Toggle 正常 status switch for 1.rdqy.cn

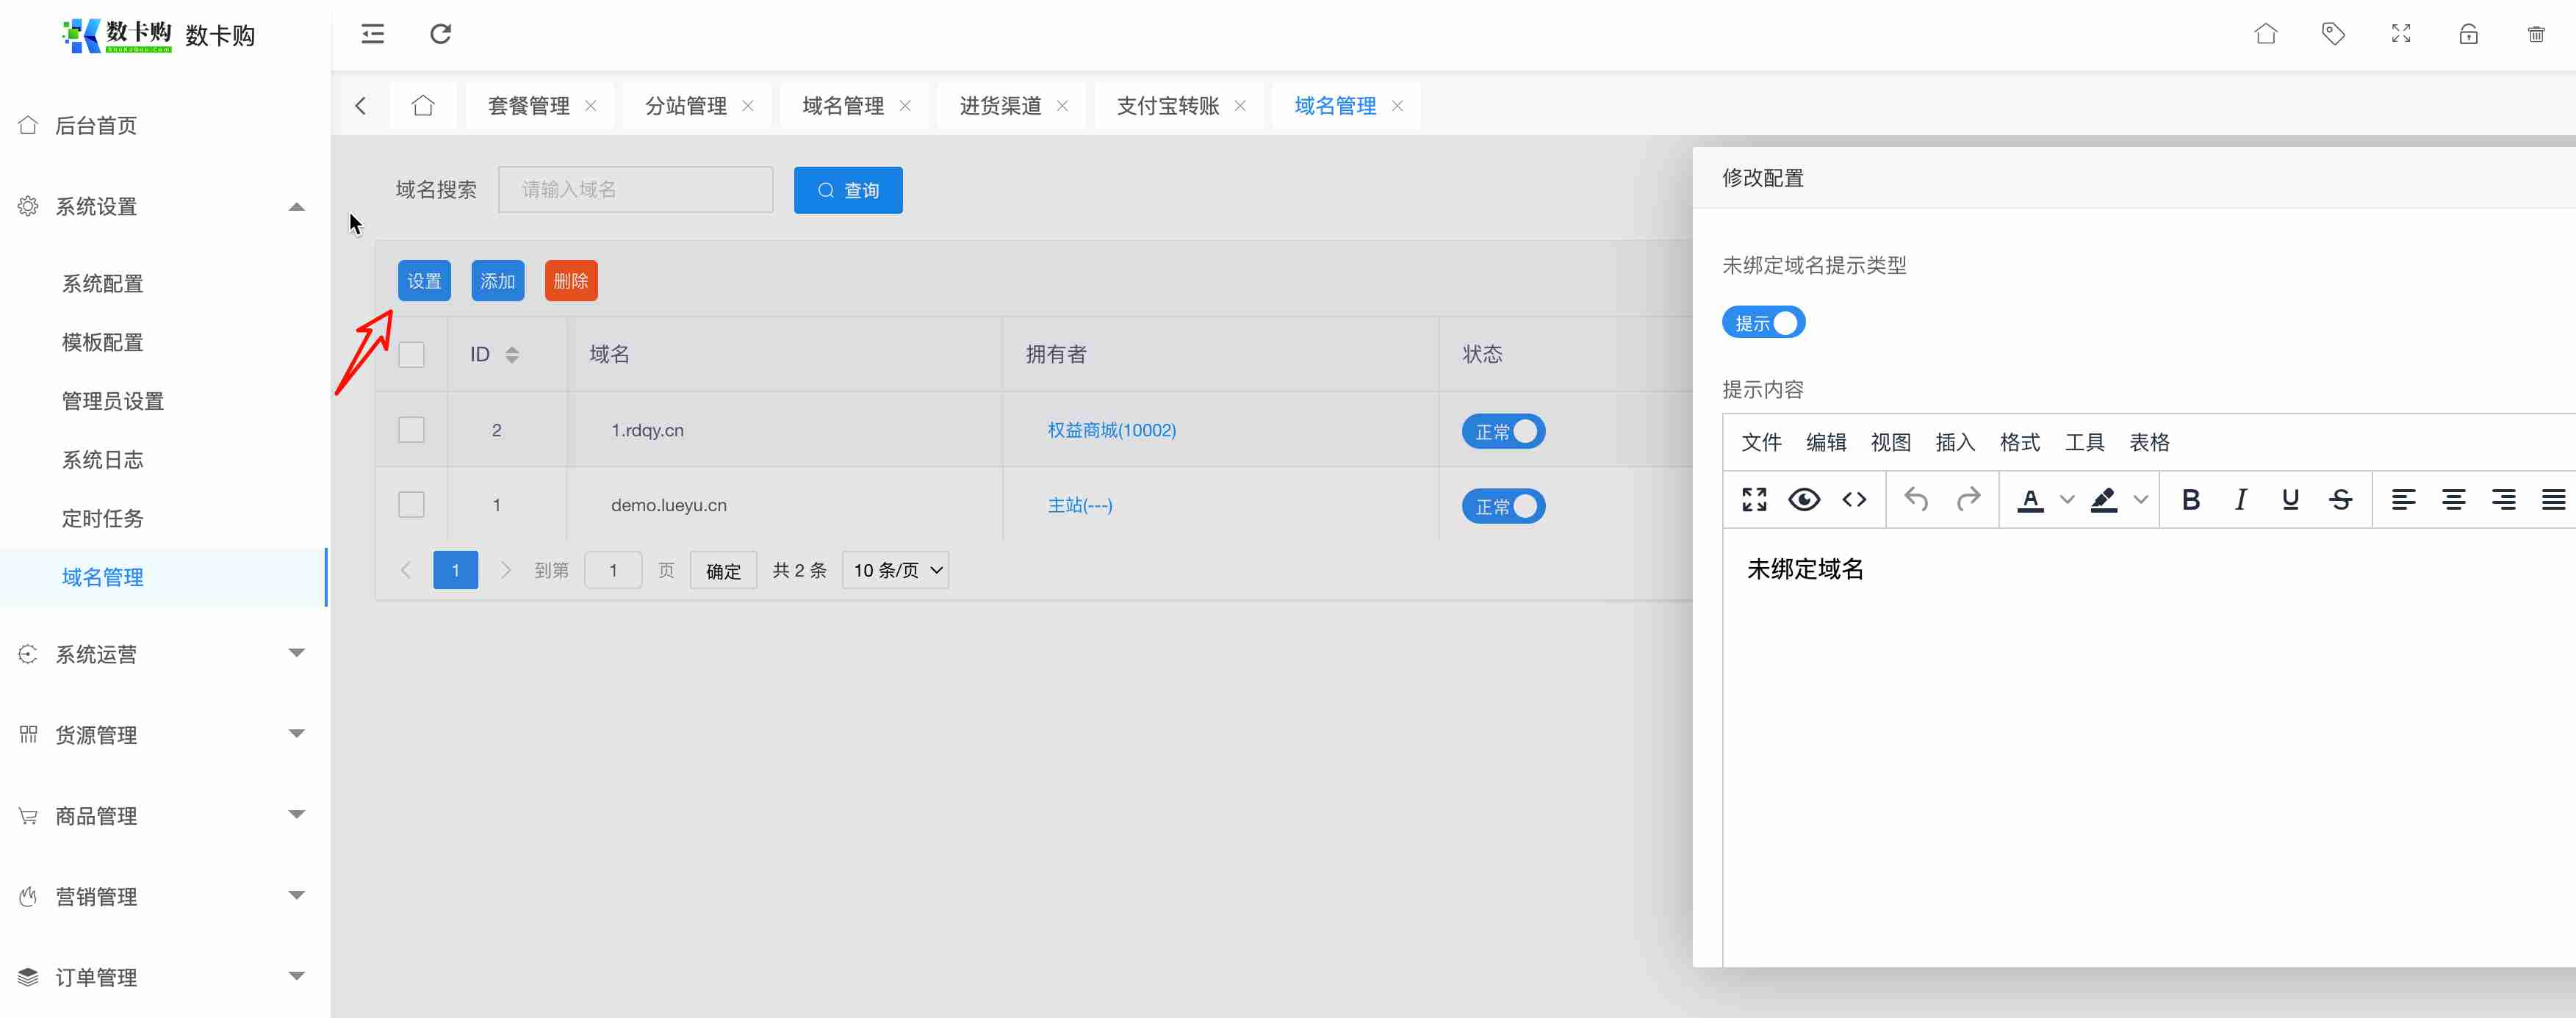click(1503, 431)
